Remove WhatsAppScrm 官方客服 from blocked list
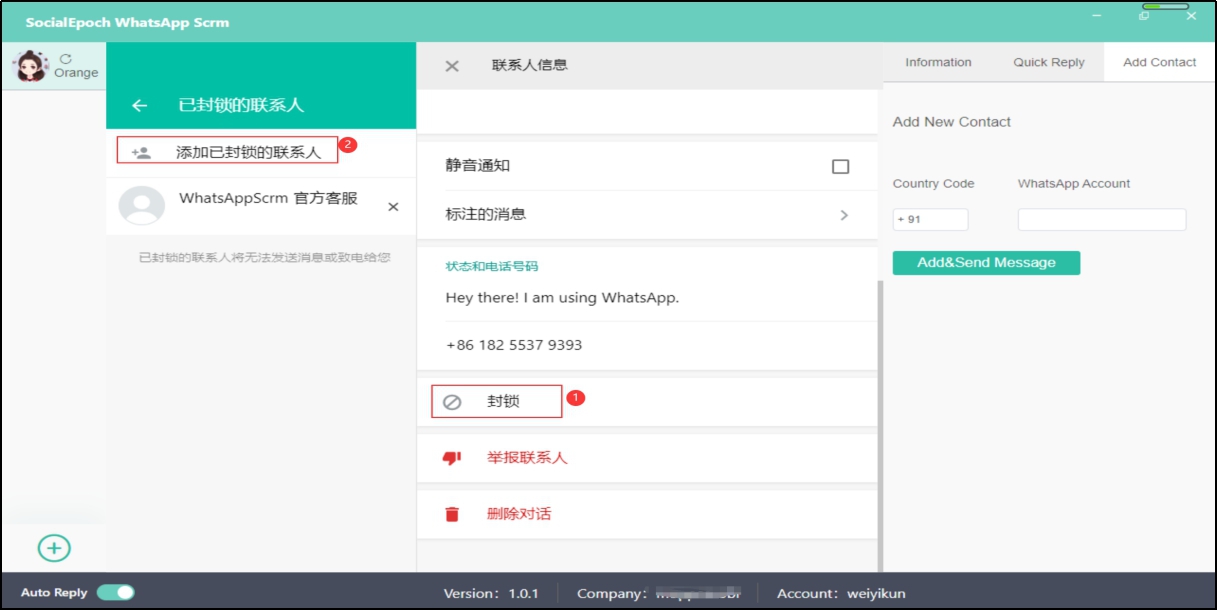1219x611 pixels. click(x=393, y=207)
